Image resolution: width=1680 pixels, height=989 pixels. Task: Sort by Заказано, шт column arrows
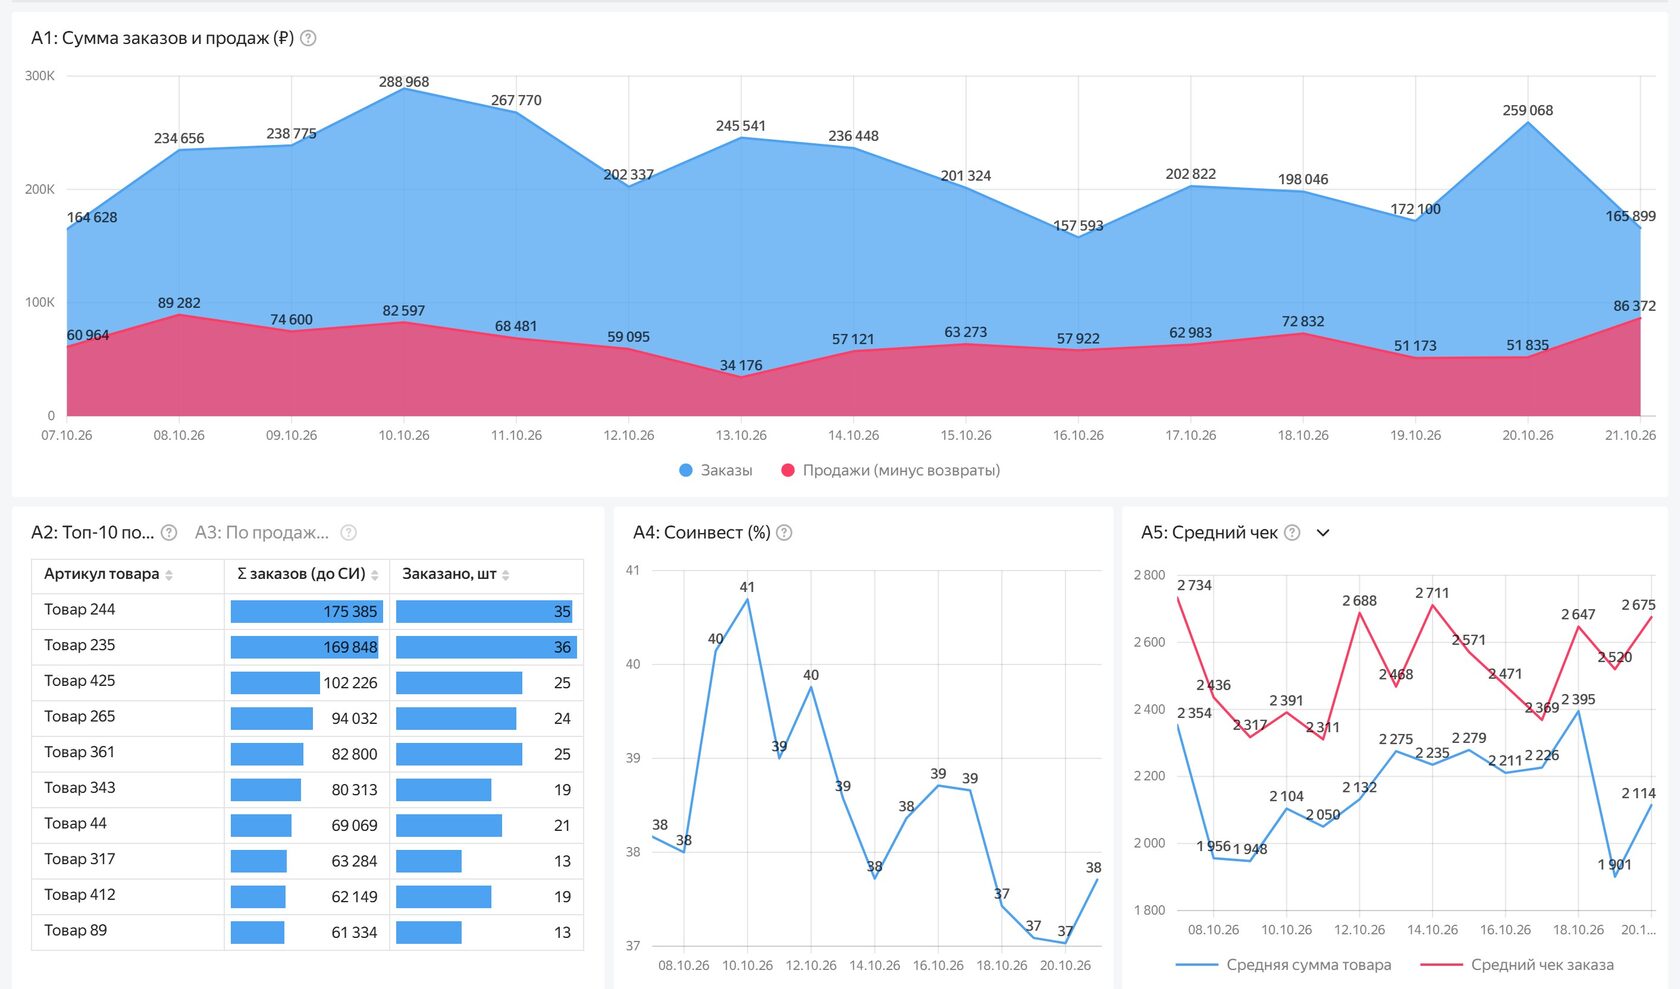coord(506,575)
